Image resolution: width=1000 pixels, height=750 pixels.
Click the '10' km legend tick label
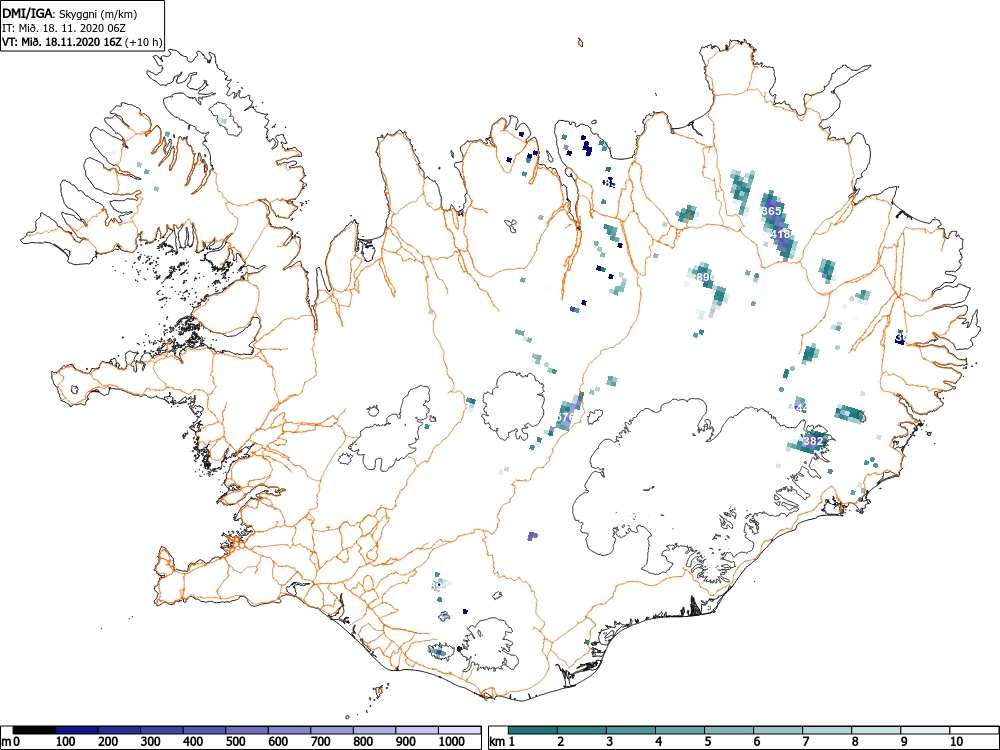(x=956, y=742)
